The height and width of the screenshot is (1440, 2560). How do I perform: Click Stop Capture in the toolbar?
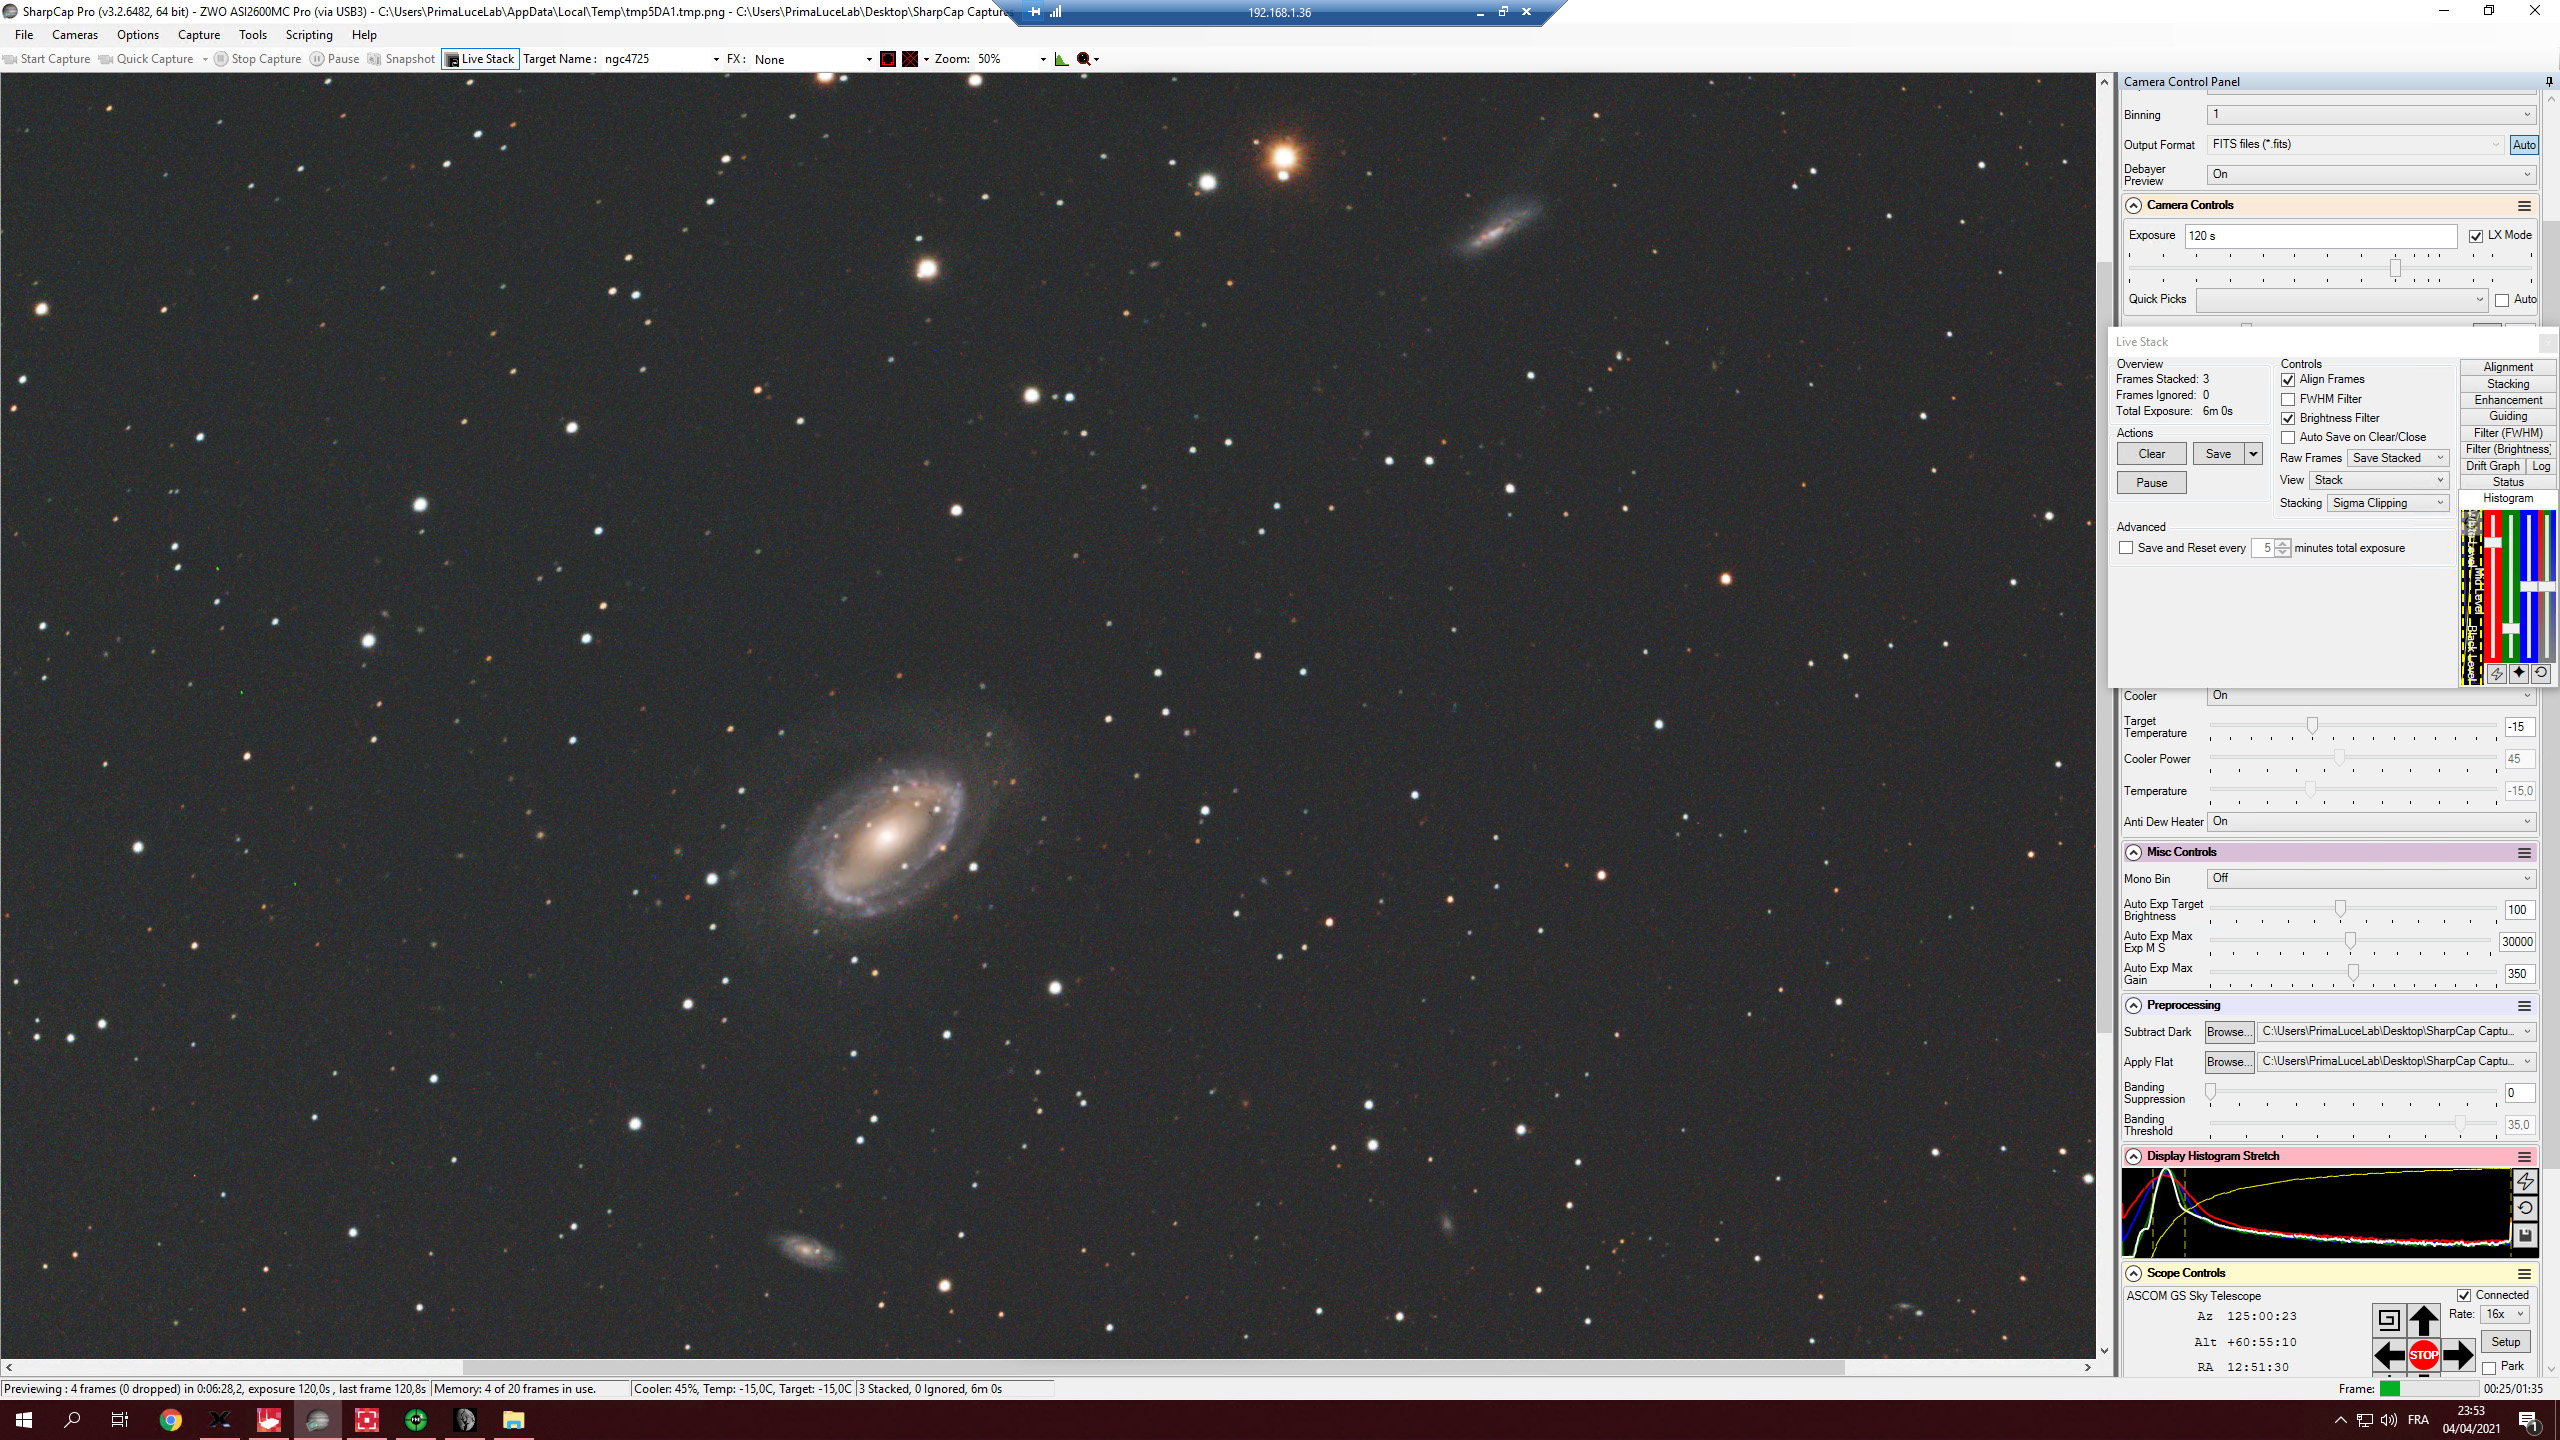[258, 59]
